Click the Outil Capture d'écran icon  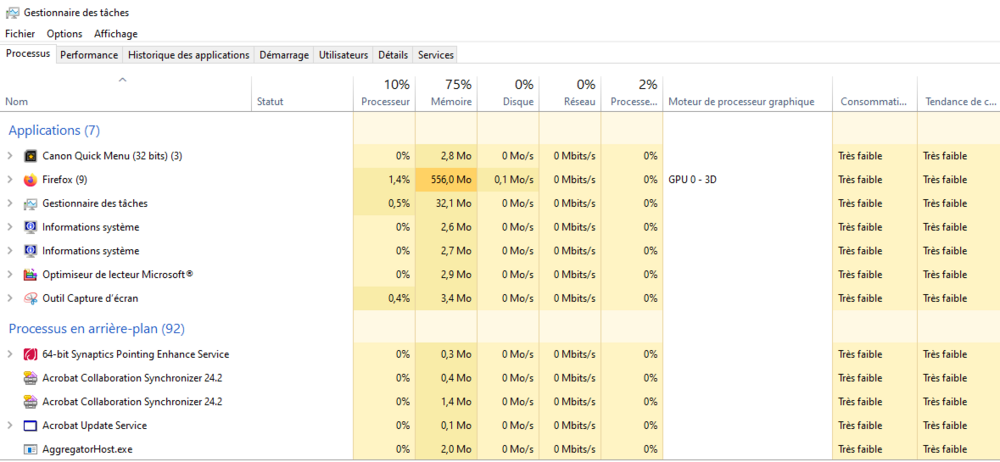coord(30,298)
